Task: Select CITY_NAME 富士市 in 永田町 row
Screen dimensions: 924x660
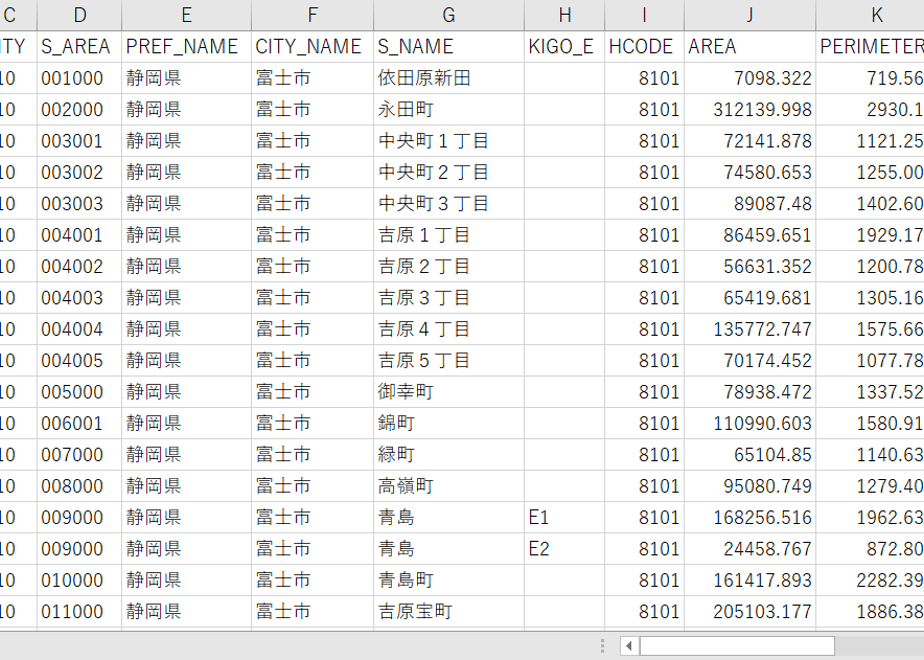Action: pyautogui.click(x=312, y=109)
